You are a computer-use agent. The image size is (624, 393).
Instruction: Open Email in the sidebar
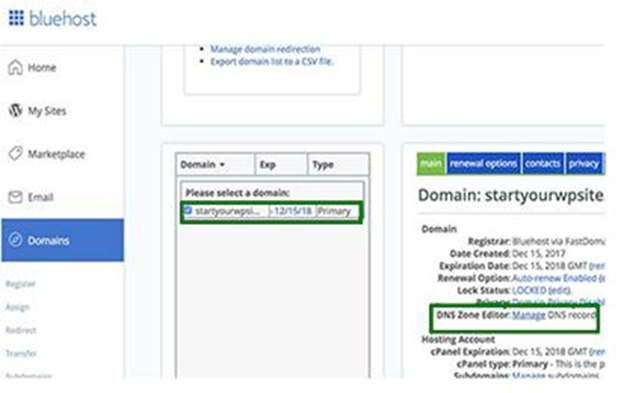tap(40, 197)
